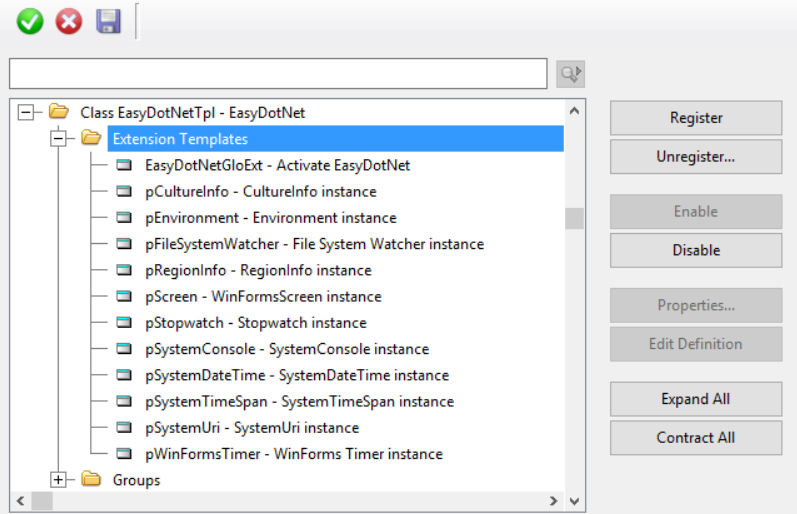Click into the template search field

point(278,74)
